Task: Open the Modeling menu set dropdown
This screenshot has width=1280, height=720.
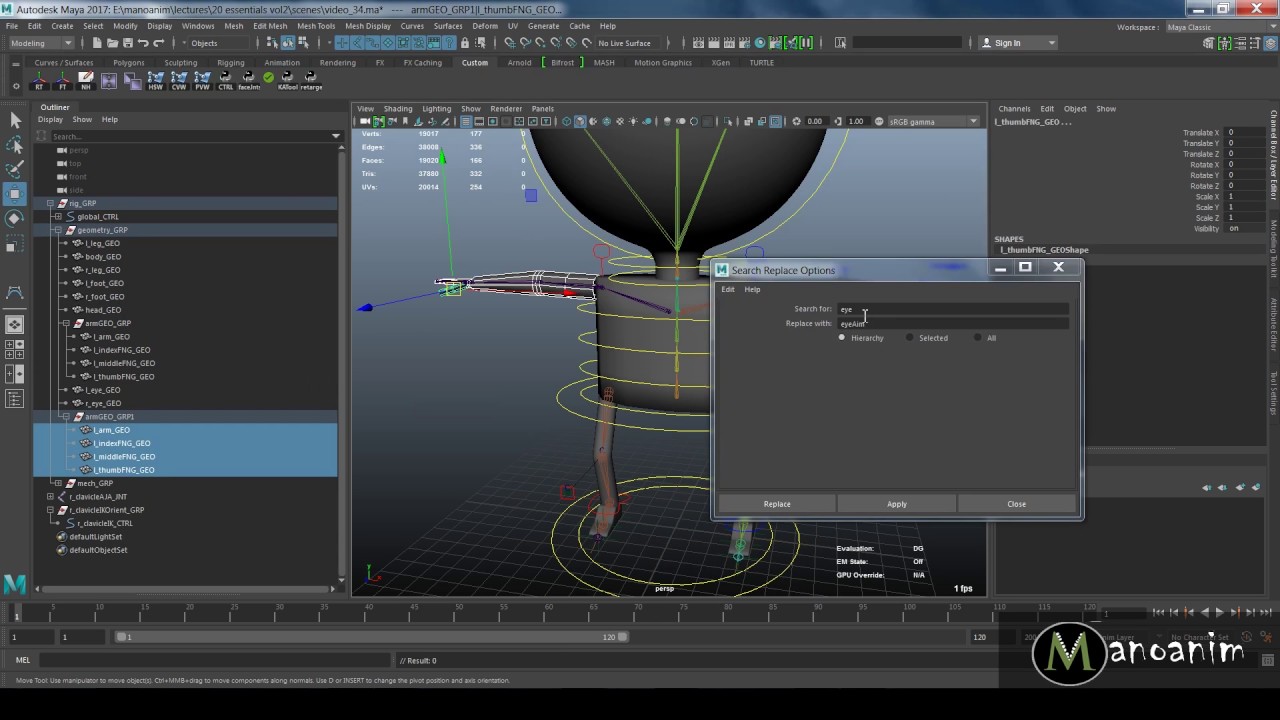Action: tap(41, 43)
